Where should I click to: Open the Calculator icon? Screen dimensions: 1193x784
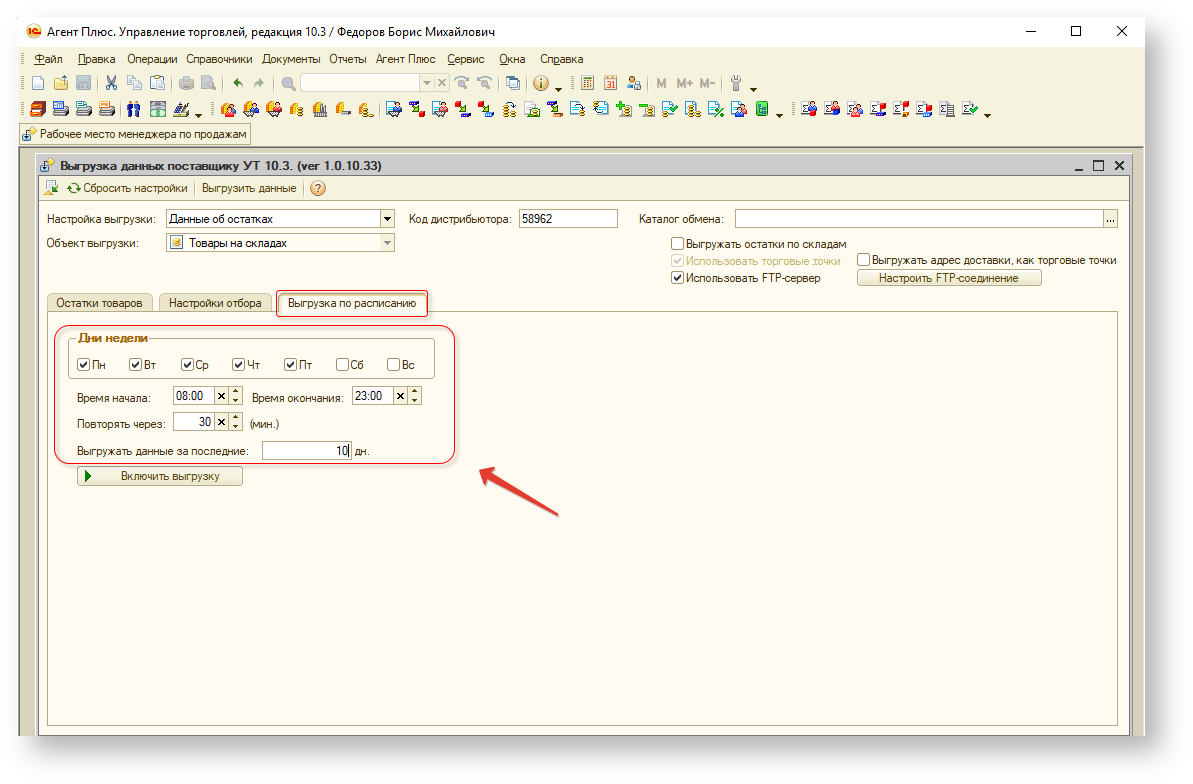(587, 83)
